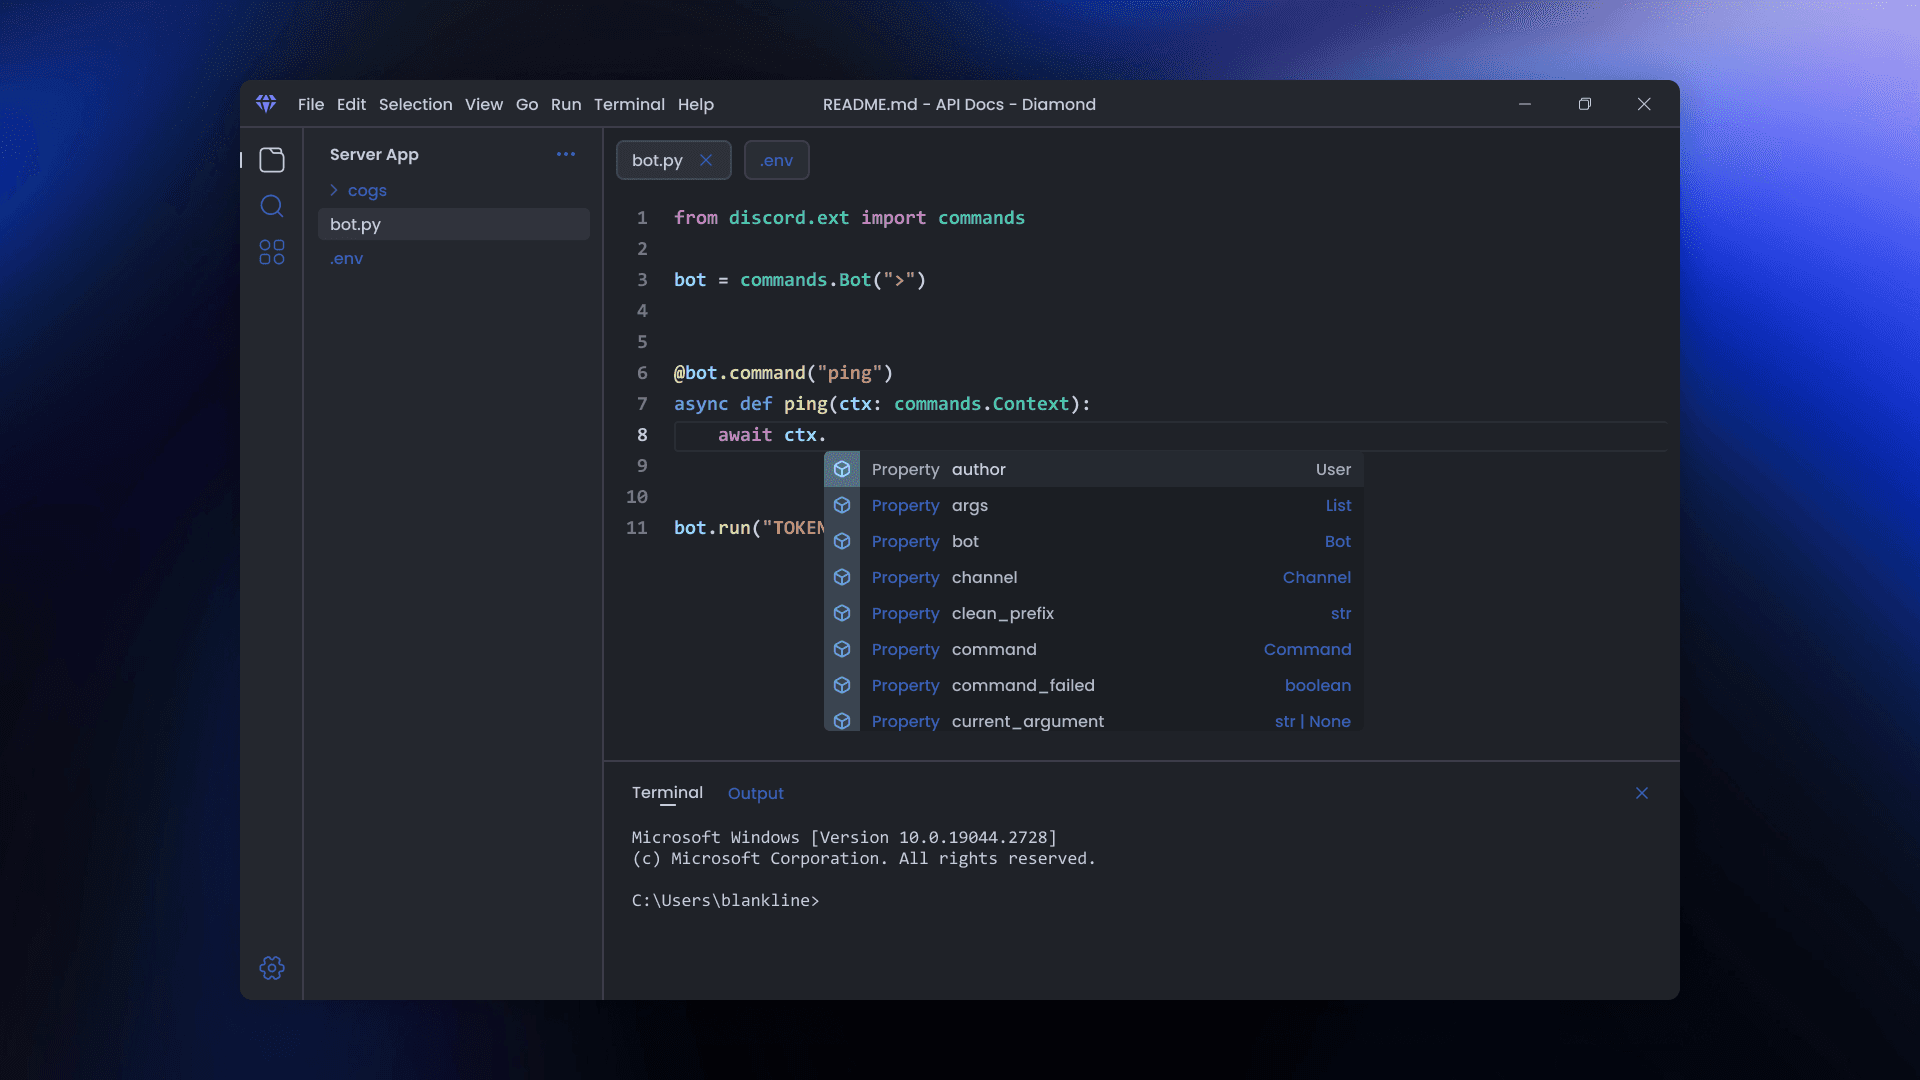
Task: Click the cube icon beside channel suggestion
Action: [842, 577]
